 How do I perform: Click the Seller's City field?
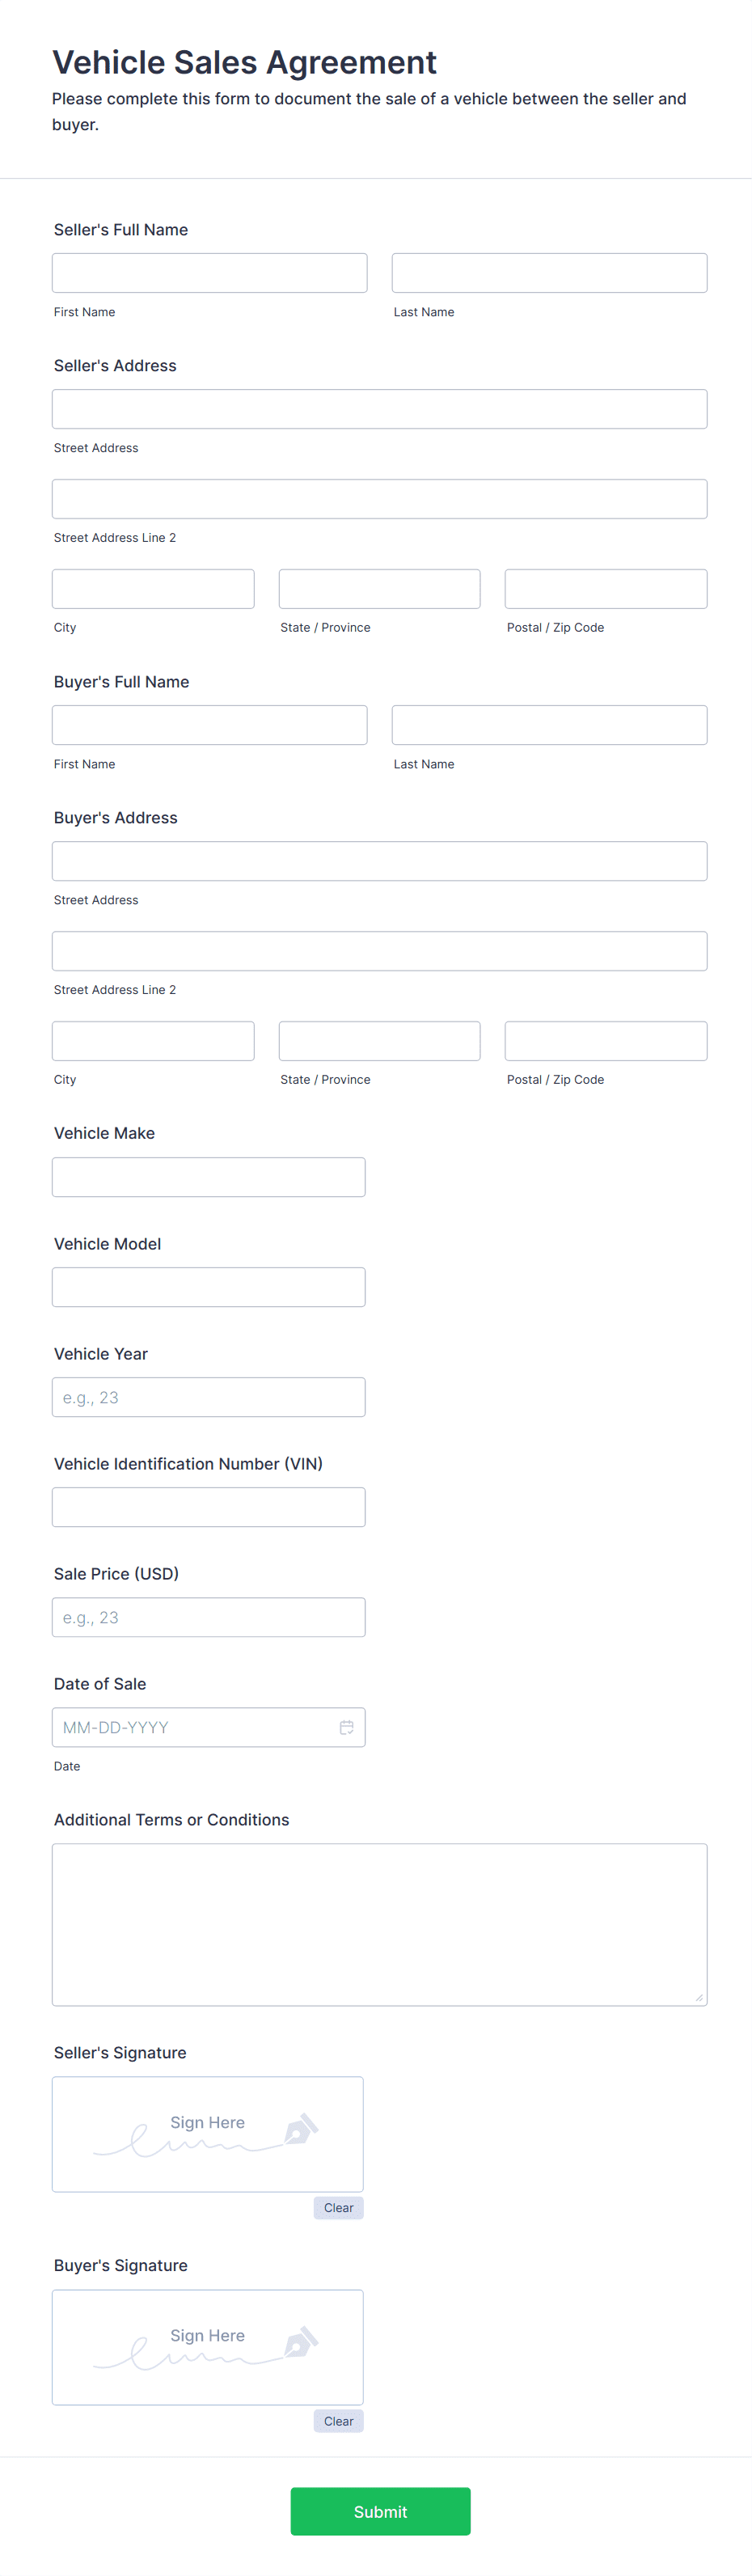(153, 589)
